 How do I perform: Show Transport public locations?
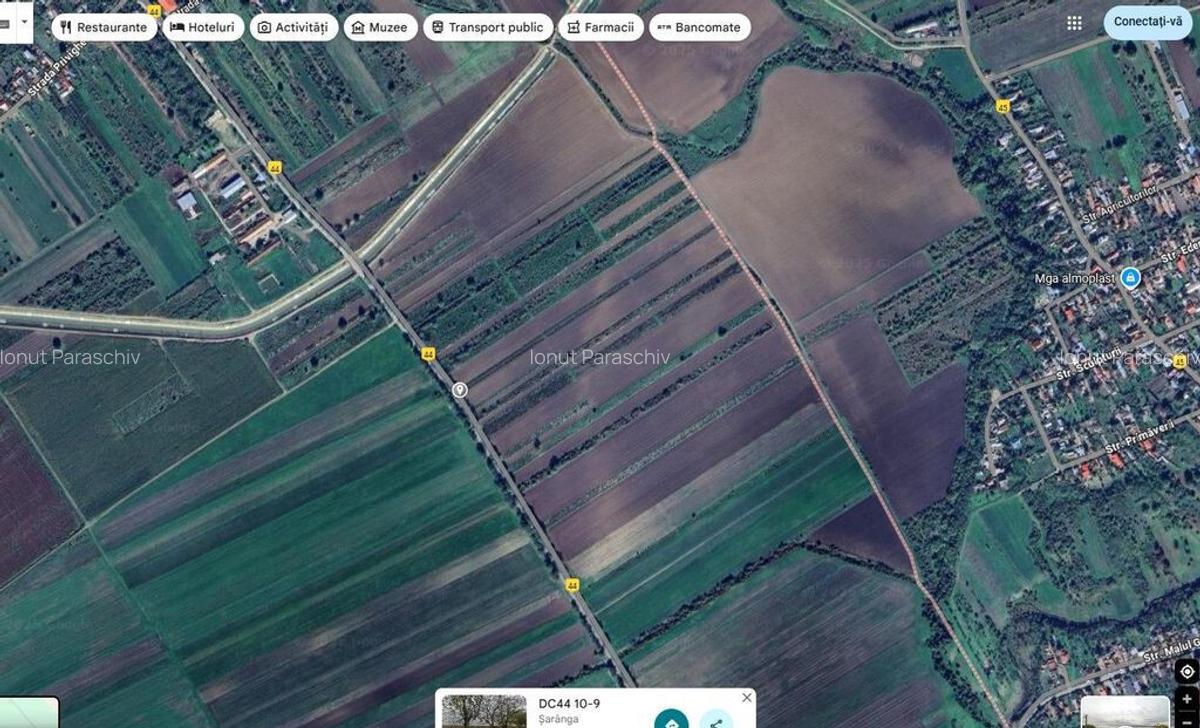pyautogui.click(x=487, y=27)
